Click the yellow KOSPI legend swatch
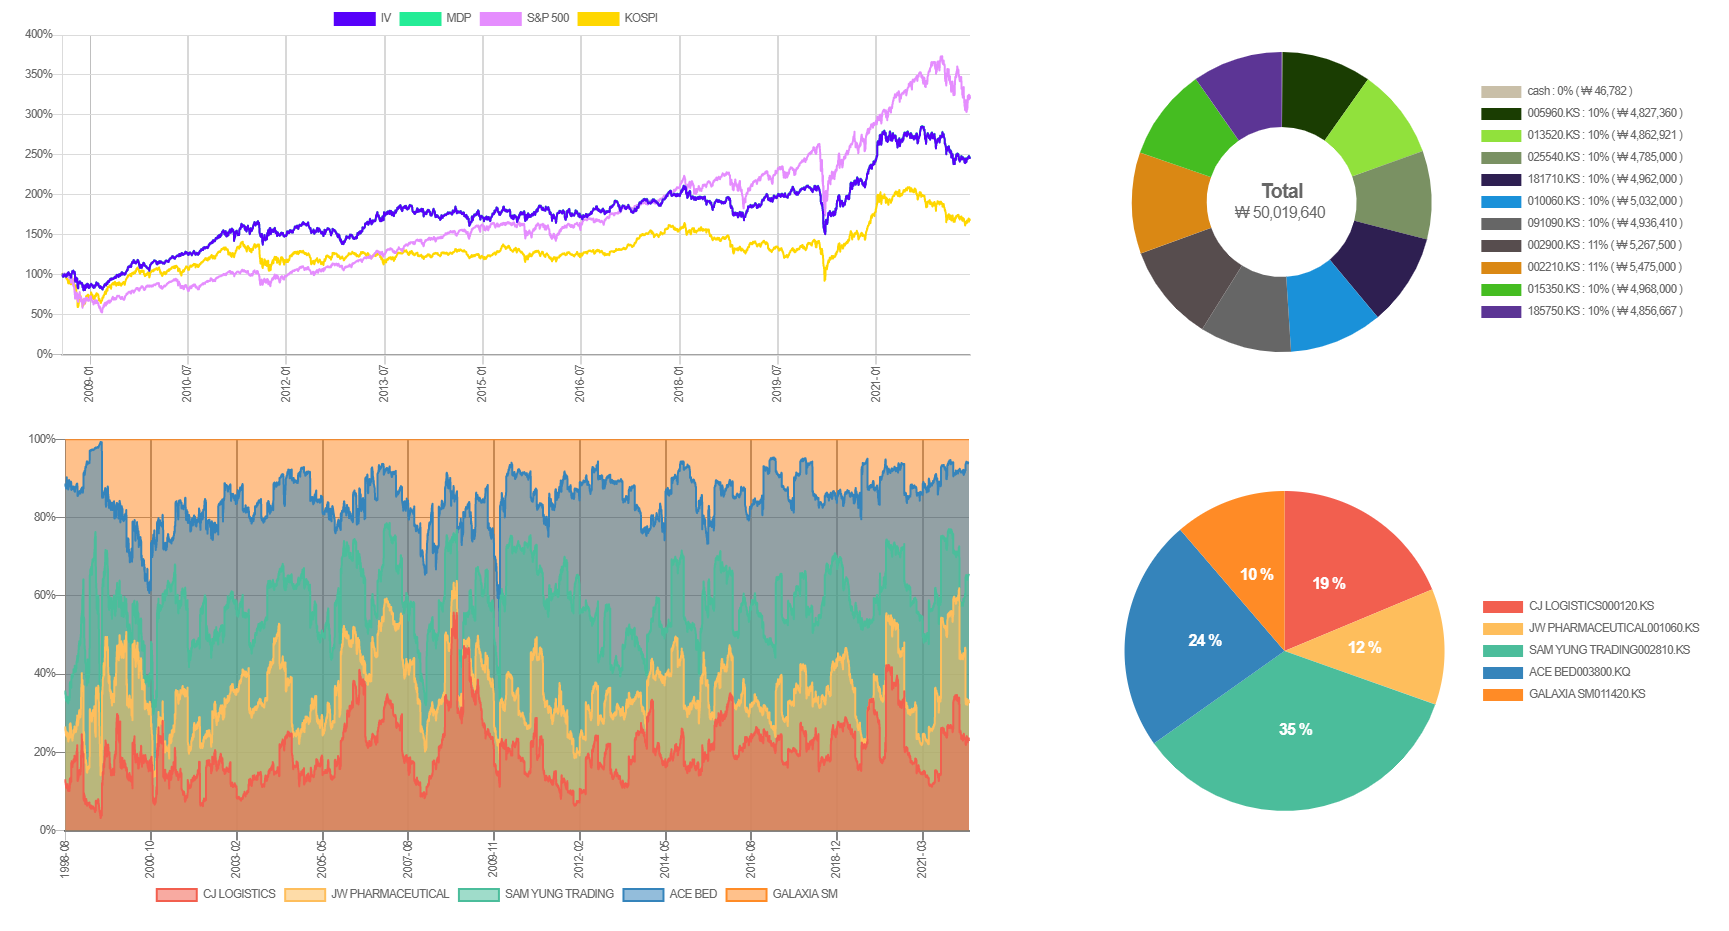 pyautogui.click(x=599, y=18)
